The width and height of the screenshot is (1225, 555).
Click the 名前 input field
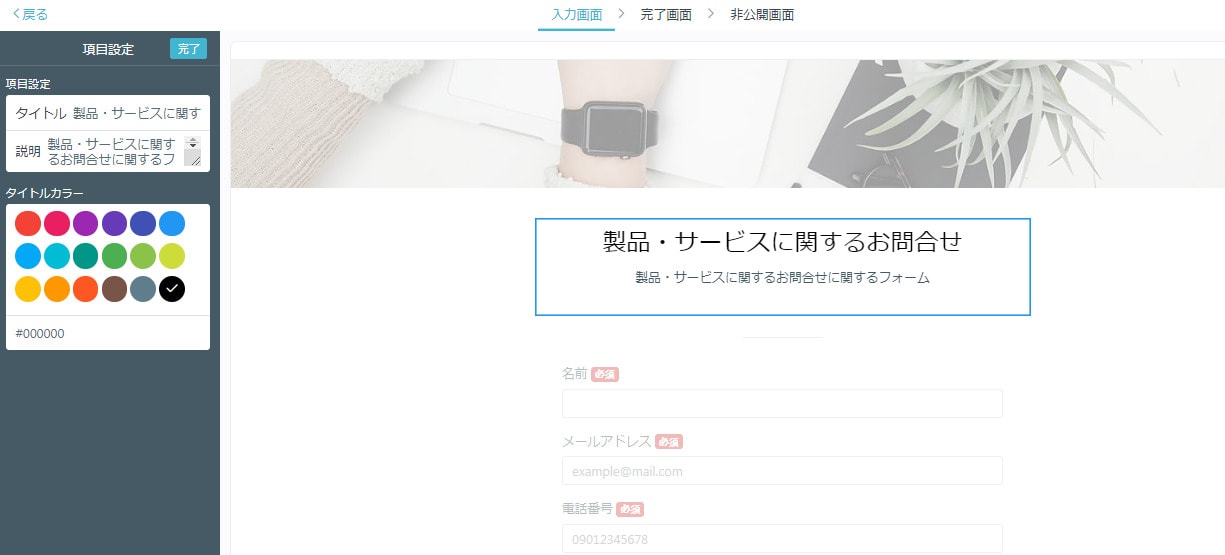pyautogui.click(x=782, y=403)
